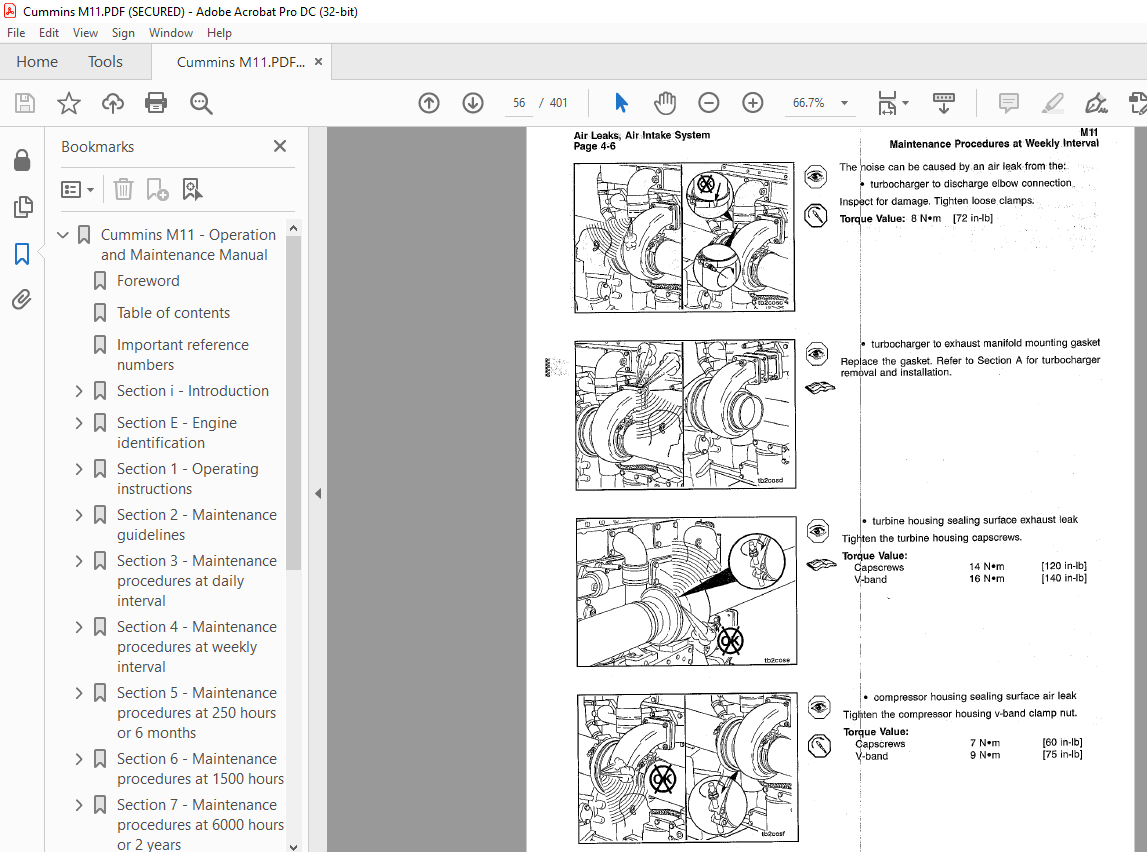Click the page number input field
1147x852 pixels.
pos(519,103)
